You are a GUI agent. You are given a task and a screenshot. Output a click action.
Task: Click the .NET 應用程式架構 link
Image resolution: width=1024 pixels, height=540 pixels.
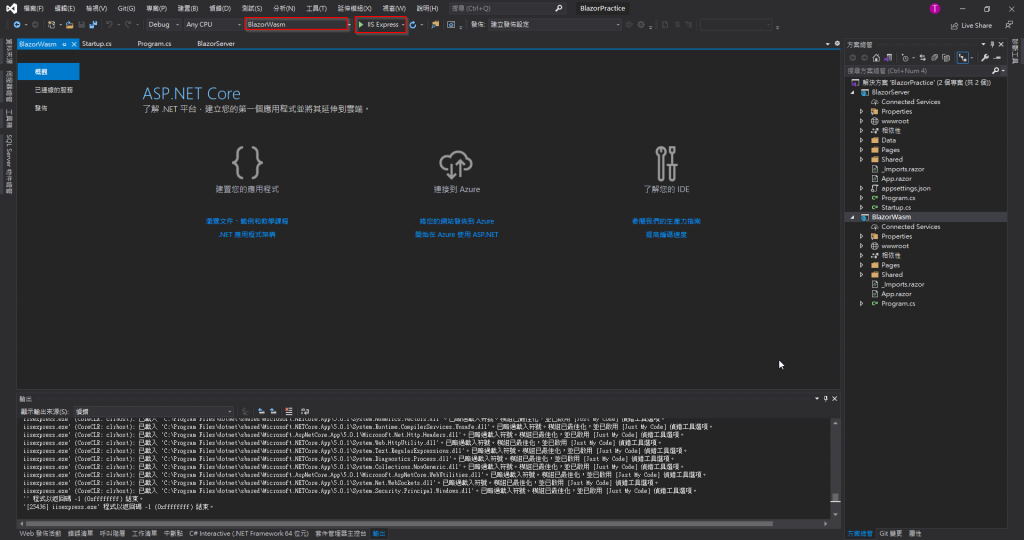coord(247,234)
